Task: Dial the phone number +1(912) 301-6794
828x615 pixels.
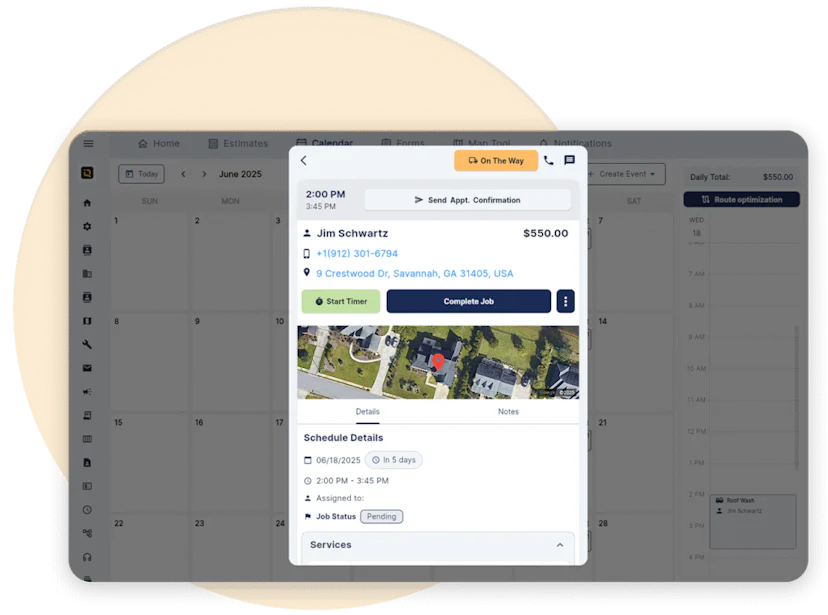Action: pos(357,253)
